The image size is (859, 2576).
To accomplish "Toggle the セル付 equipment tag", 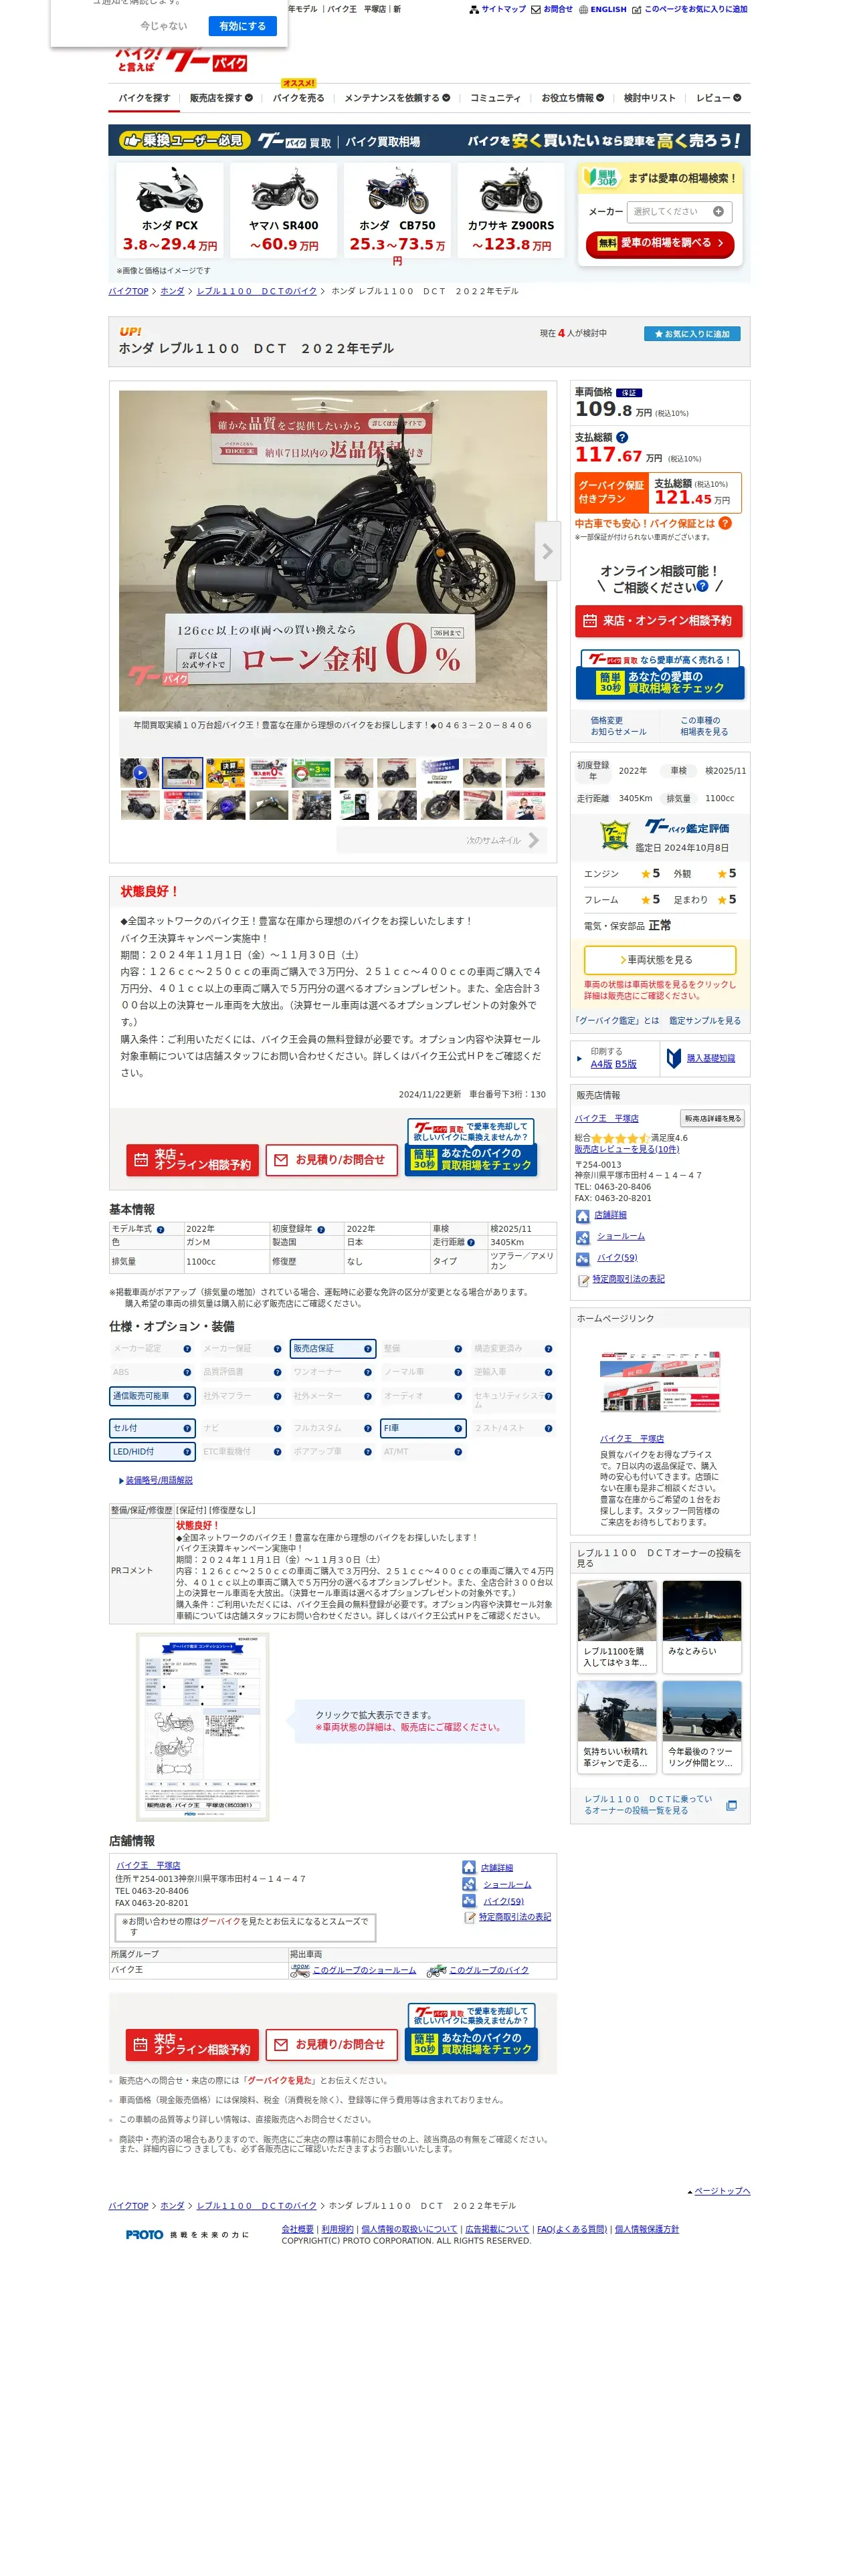I will click(x=152, y=1428).
